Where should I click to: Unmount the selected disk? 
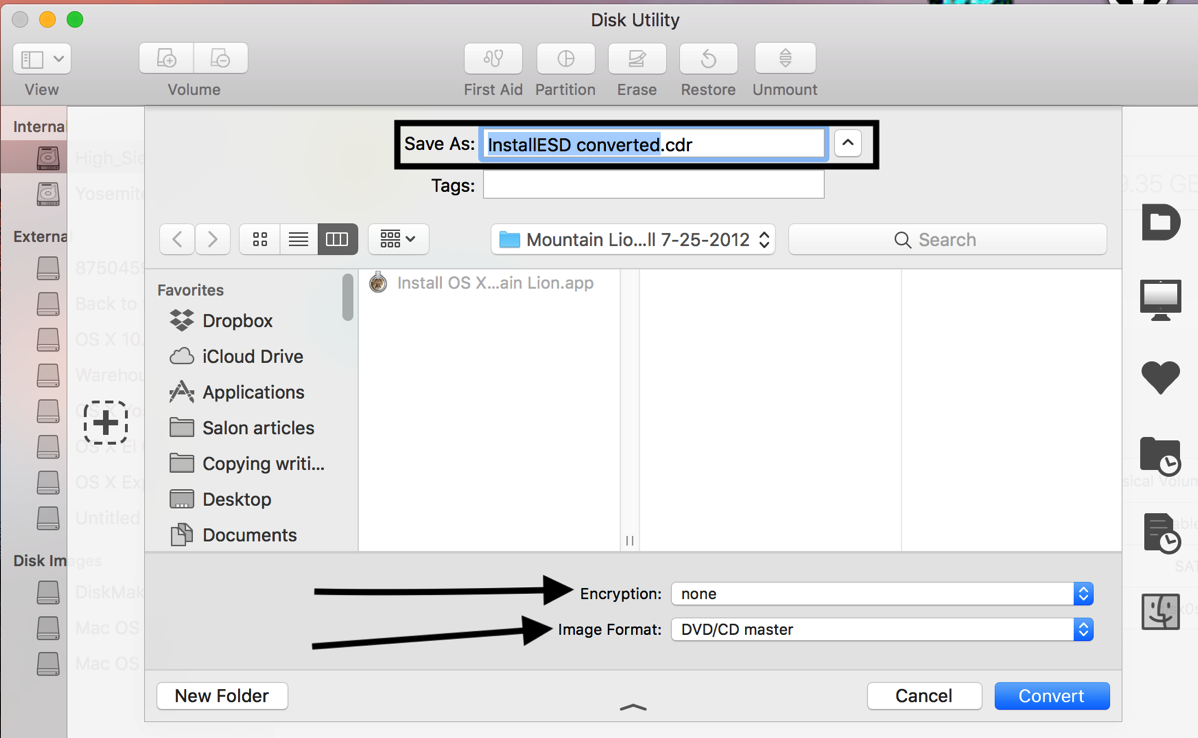click(x=785, y=59)
